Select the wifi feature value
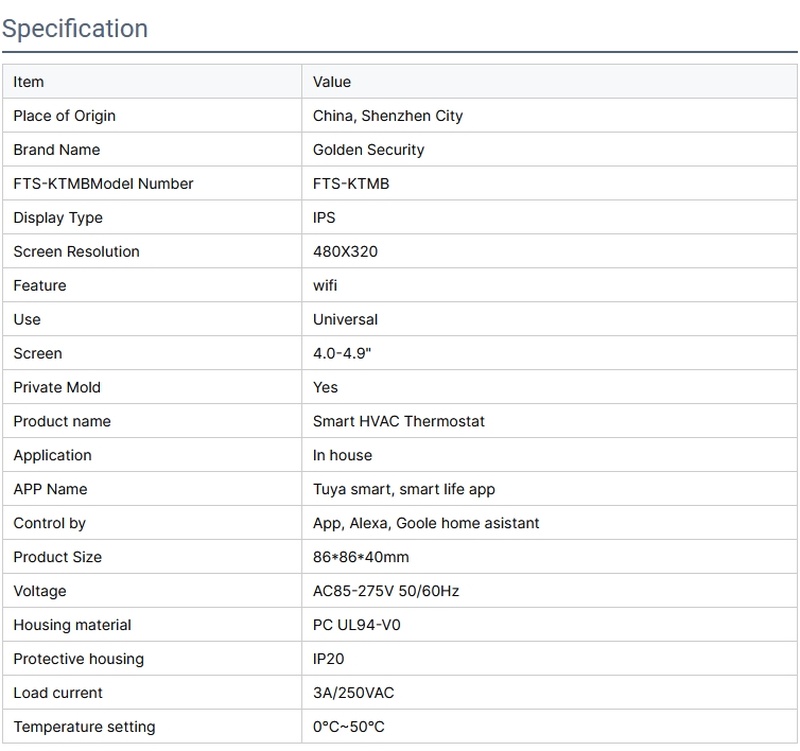The height and width of the screenshot is (751, 800). (x=325, y=286)
